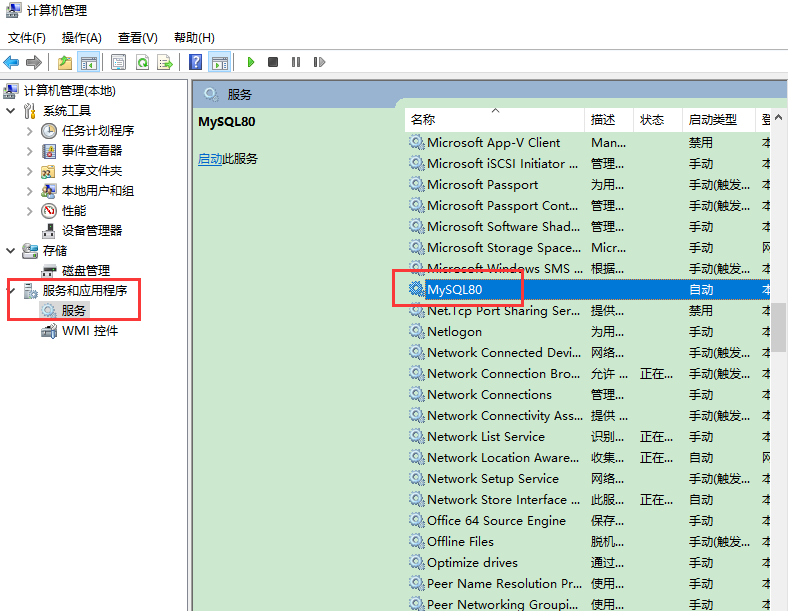Expand the 性能 node
Viewport: 788px width, 611px height.
(x=30, y=211)
